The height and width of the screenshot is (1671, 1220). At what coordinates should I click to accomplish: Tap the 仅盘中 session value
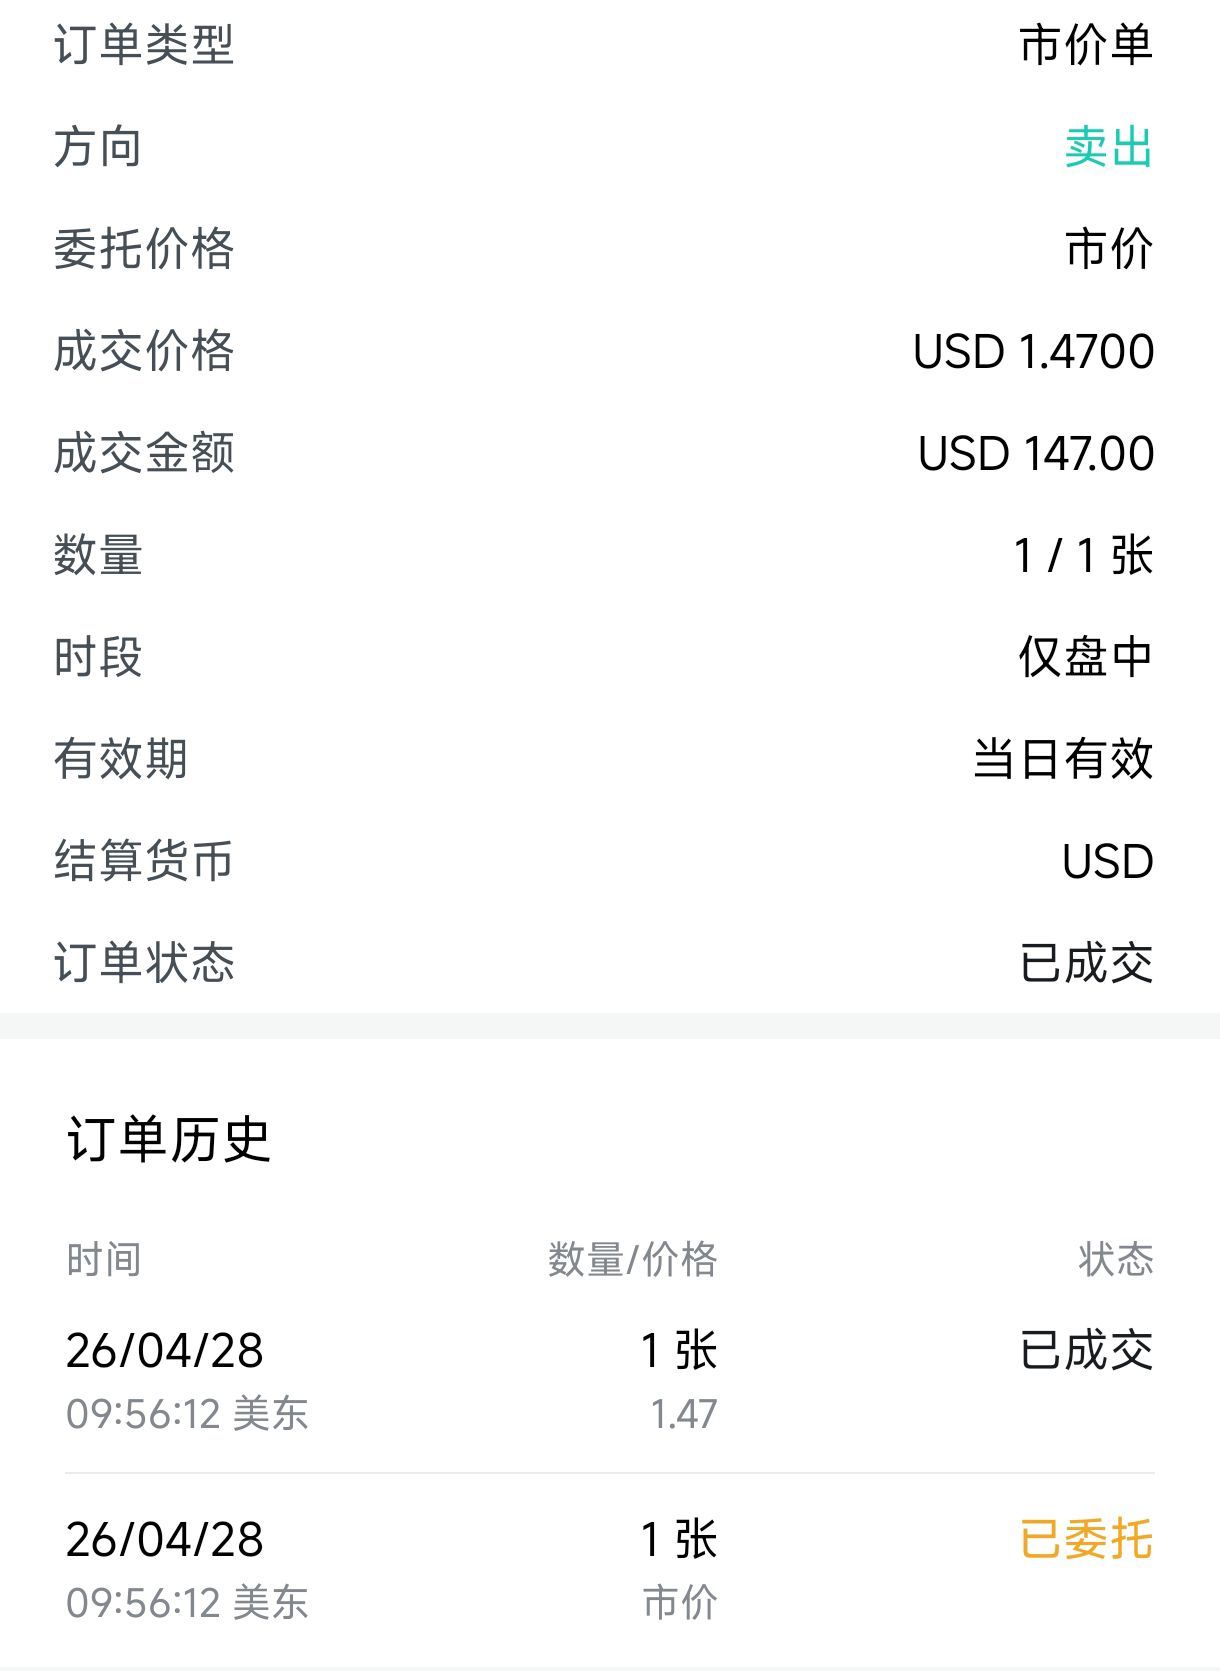click(1085, 658)
